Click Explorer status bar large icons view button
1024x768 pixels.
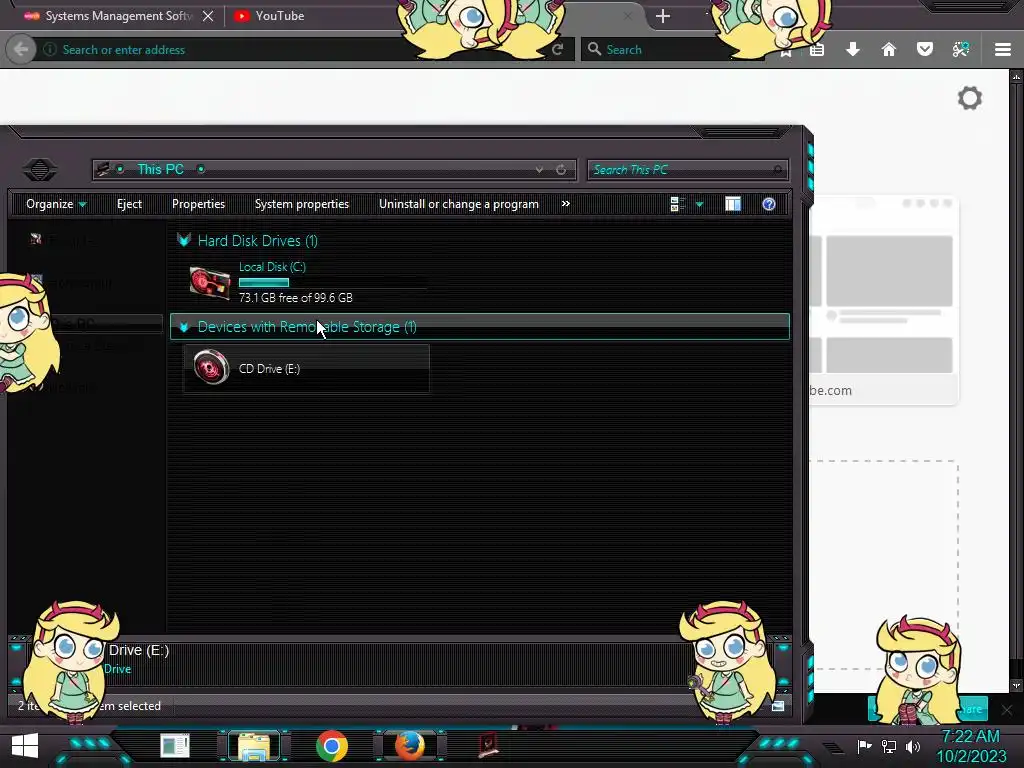[777, 706]
